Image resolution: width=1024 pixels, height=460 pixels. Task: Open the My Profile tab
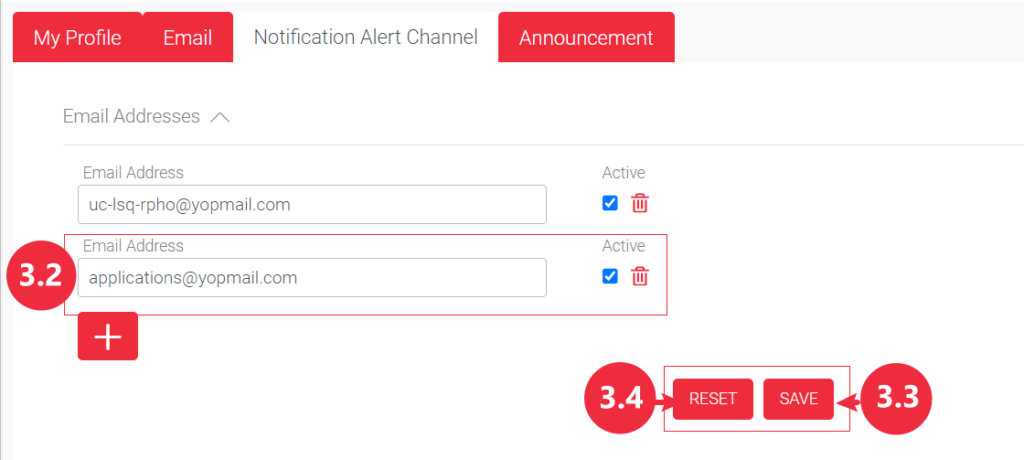tap(77, 38)
